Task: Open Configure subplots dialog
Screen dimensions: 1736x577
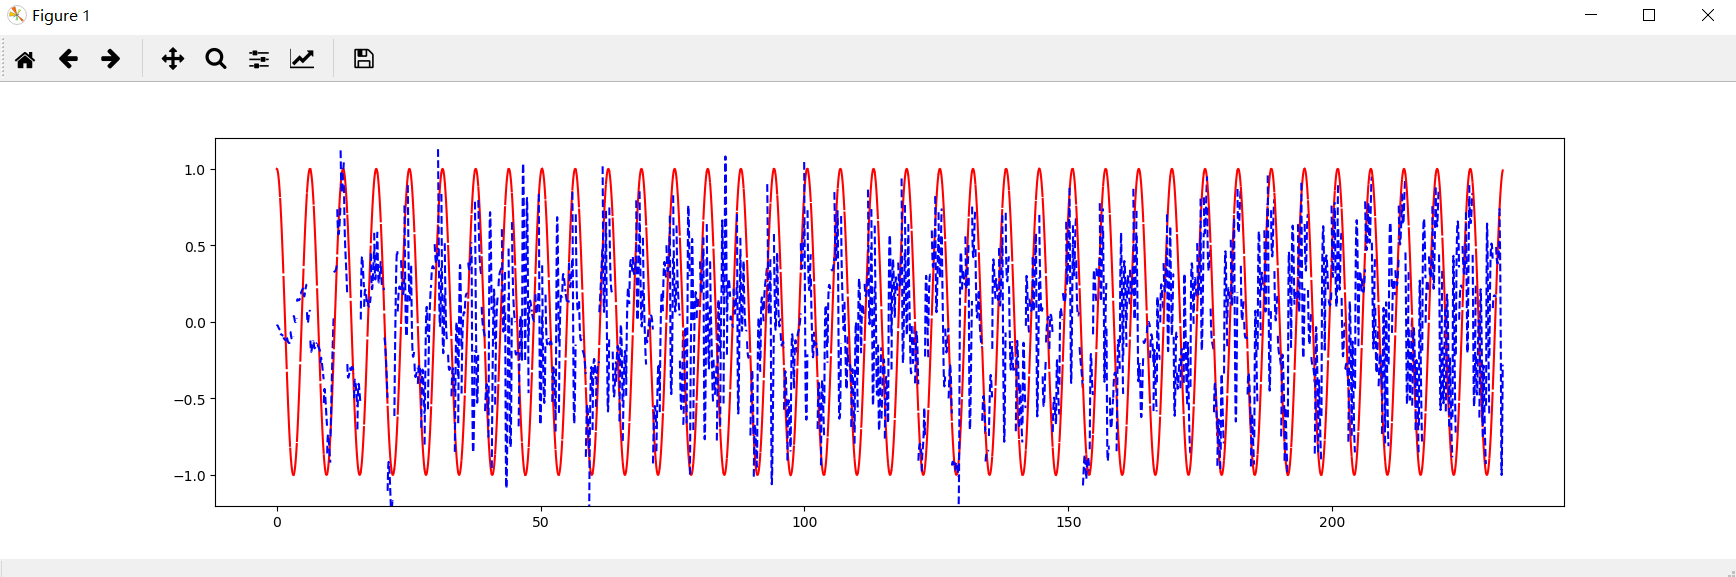Action: click(259, 59)
